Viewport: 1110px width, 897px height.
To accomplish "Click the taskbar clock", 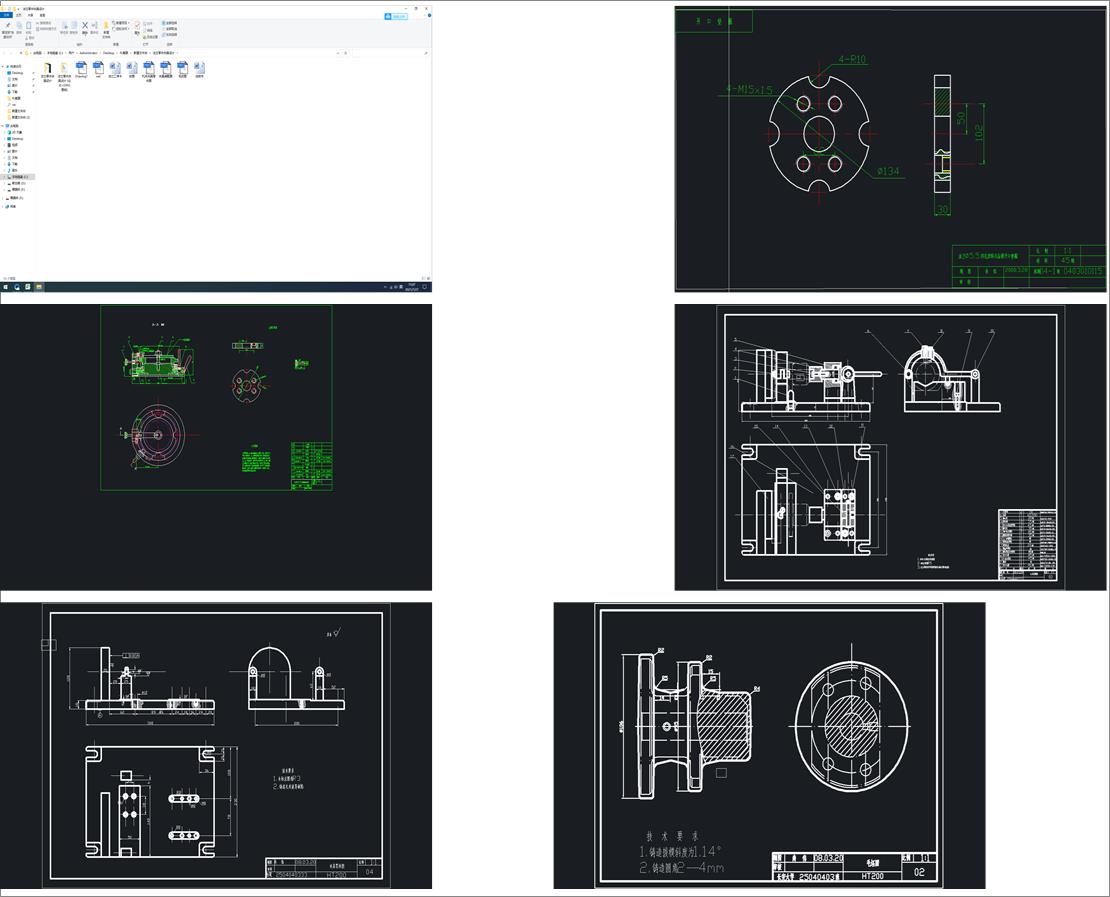I will [412, 287].
